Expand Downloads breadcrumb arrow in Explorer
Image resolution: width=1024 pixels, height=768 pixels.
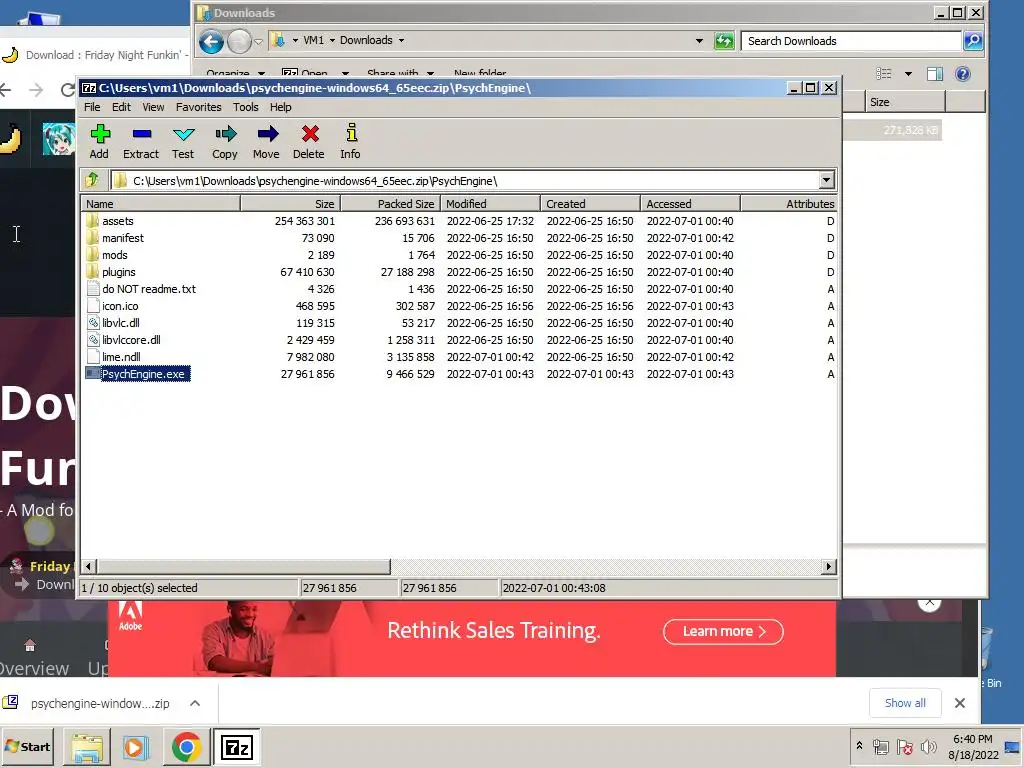[401, 40]
